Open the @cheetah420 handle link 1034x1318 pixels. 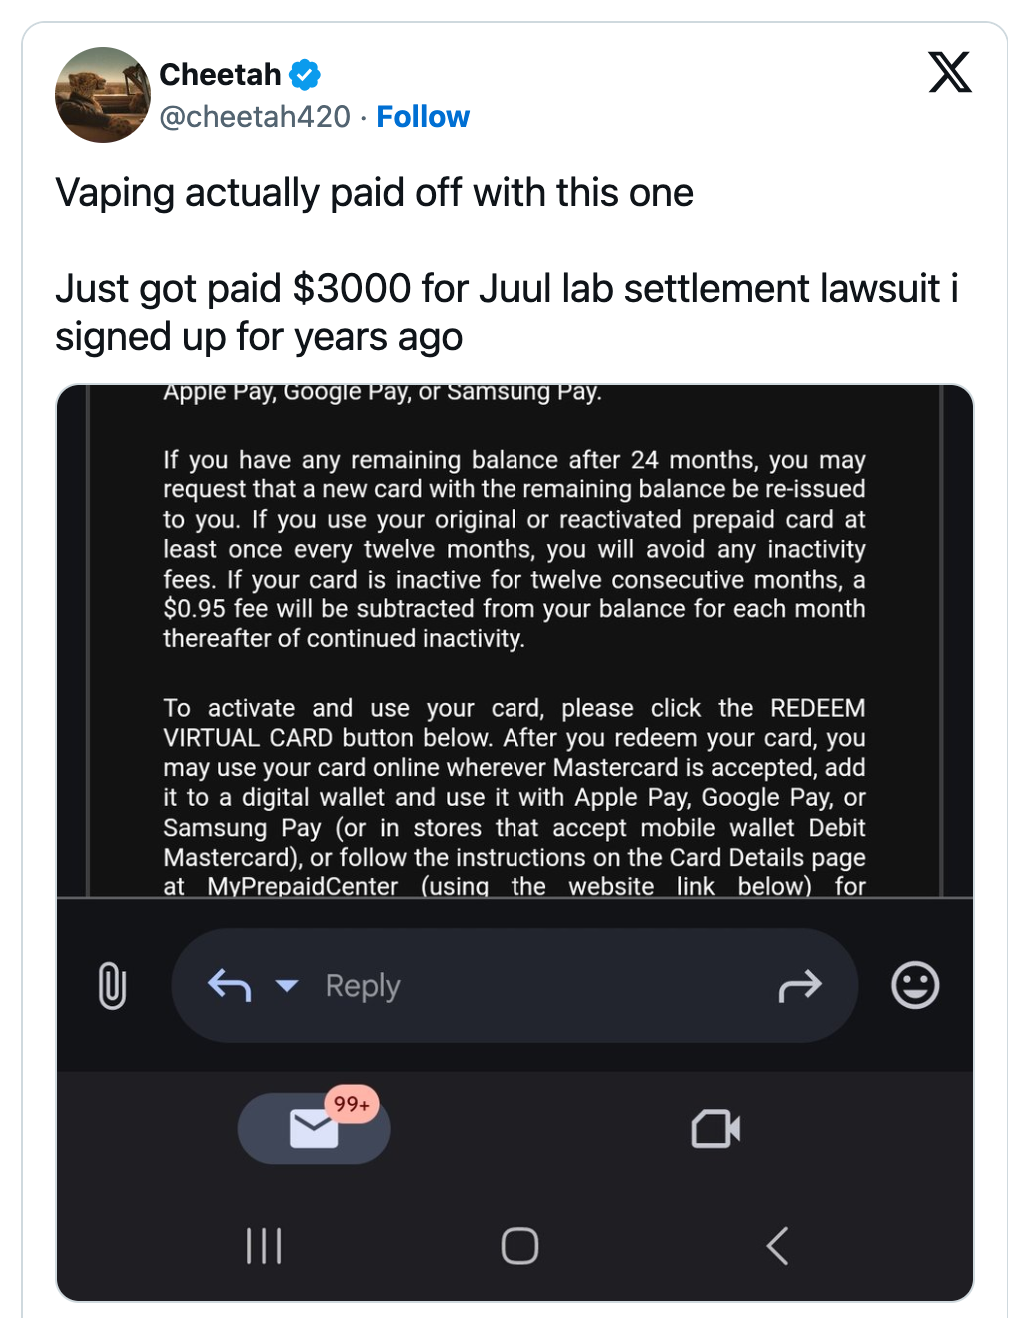click(x=255, y=117)
